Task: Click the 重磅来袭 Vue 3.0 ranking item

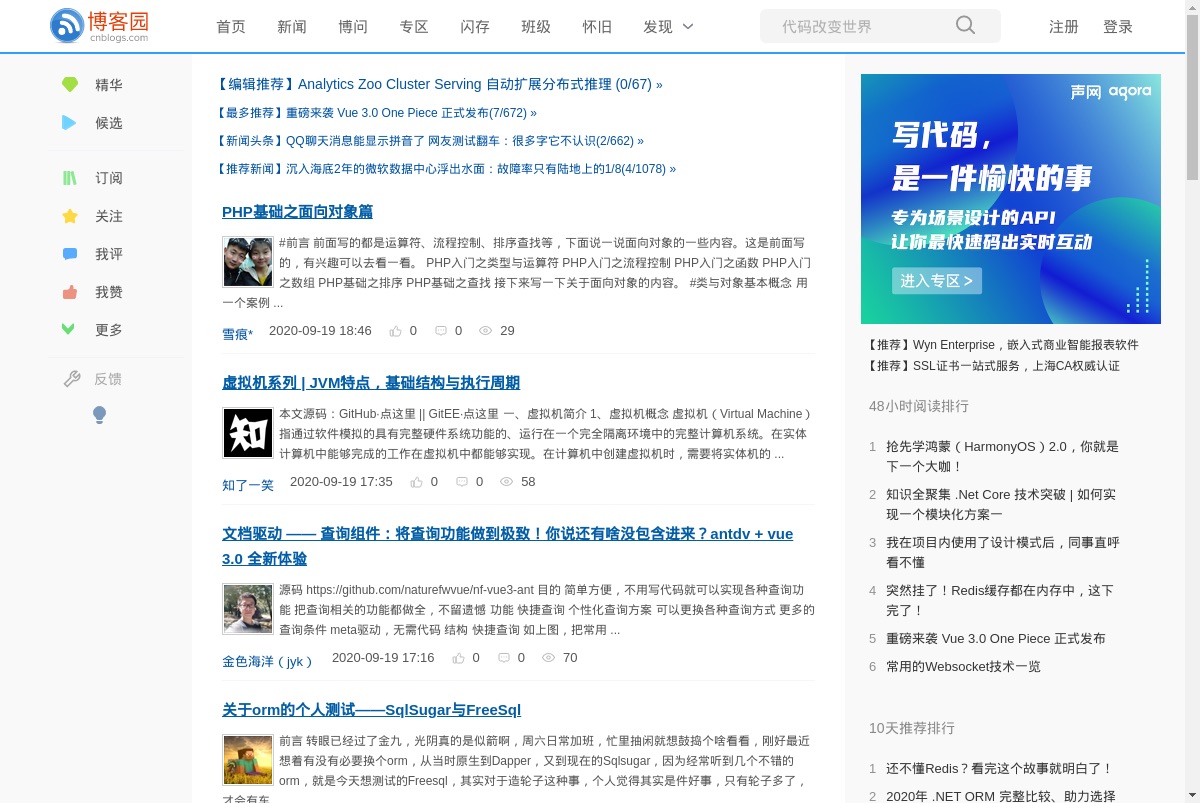Action: pos(996,638)
